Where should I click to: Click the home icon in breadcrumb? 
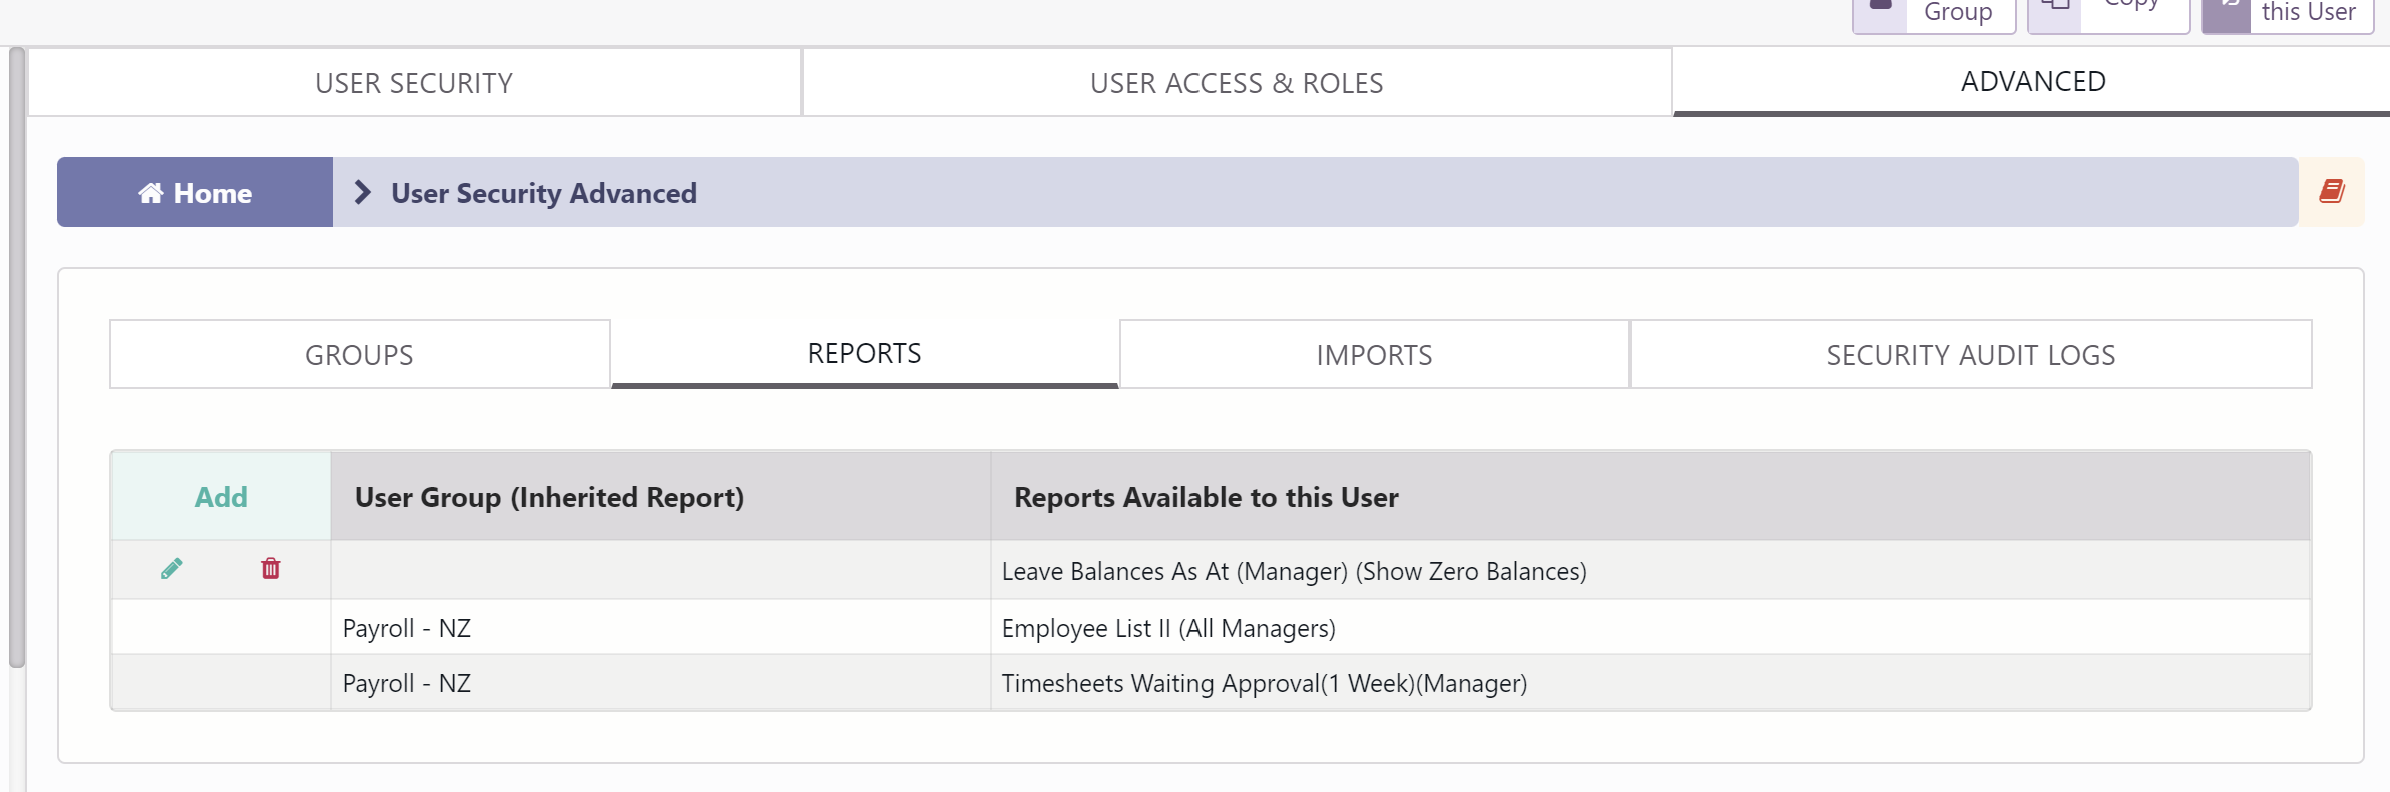(x=151, y=193)
